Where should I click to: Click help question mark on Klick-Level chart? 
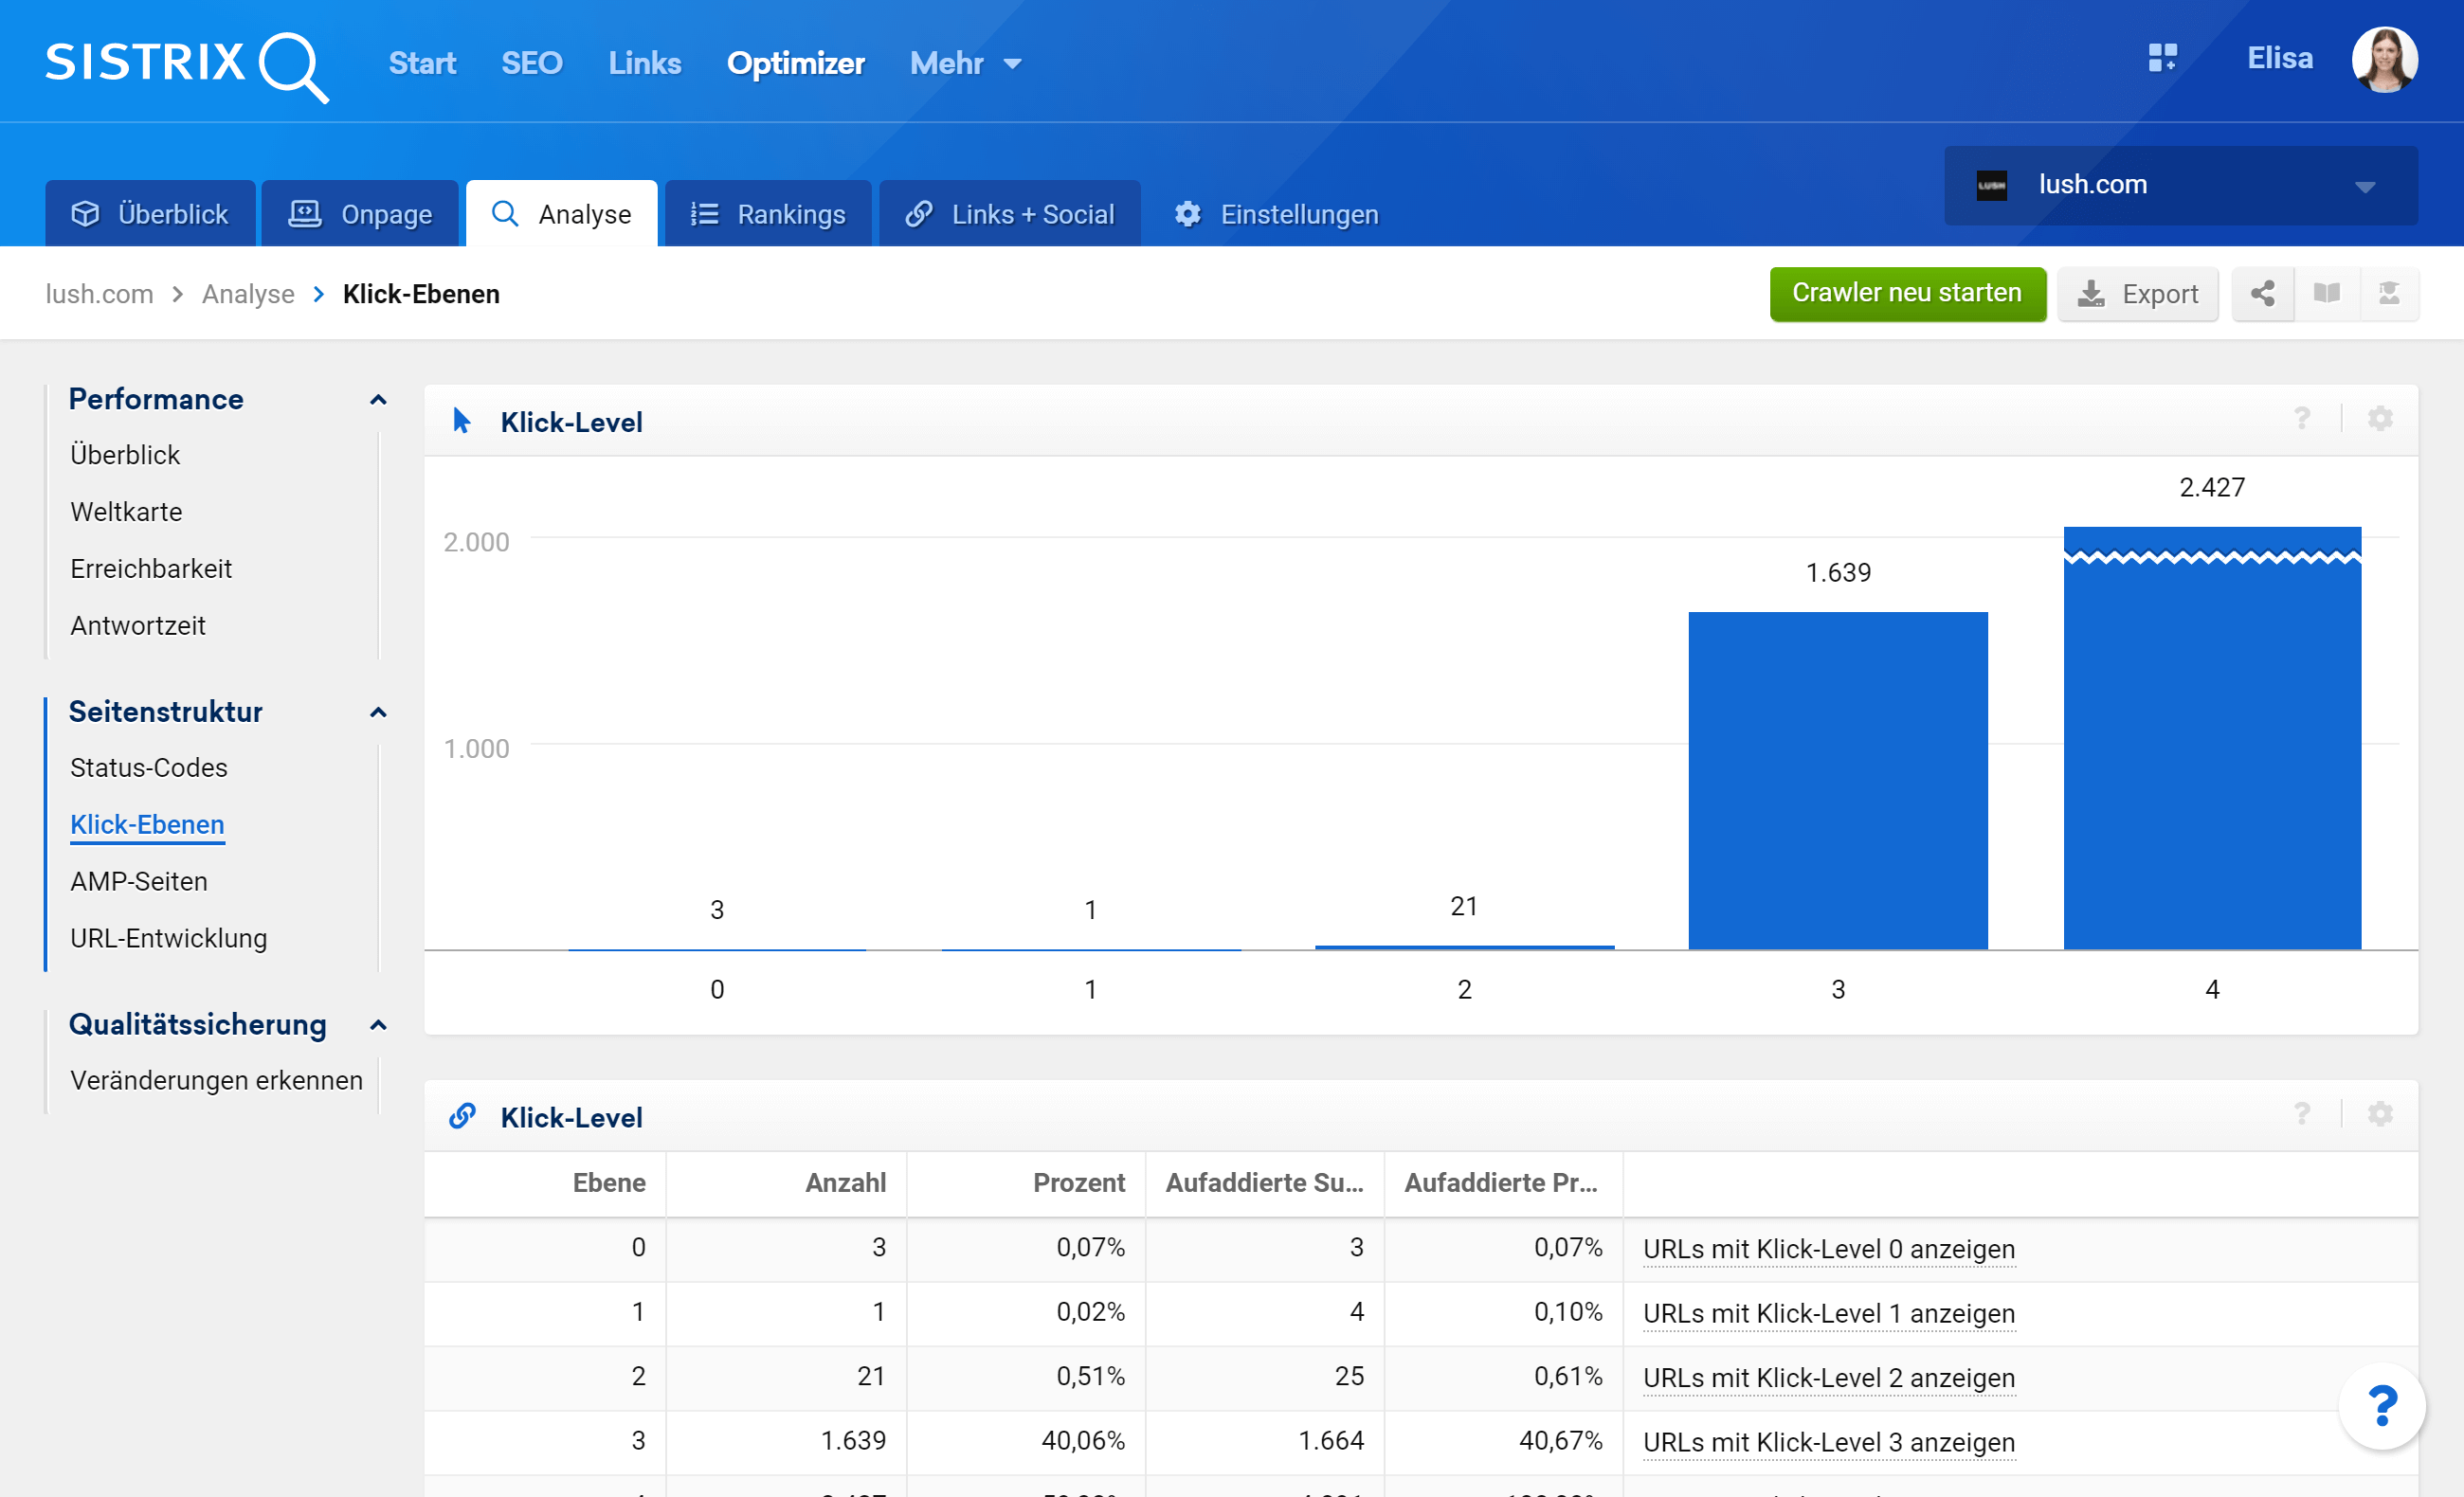point(2302,419)
